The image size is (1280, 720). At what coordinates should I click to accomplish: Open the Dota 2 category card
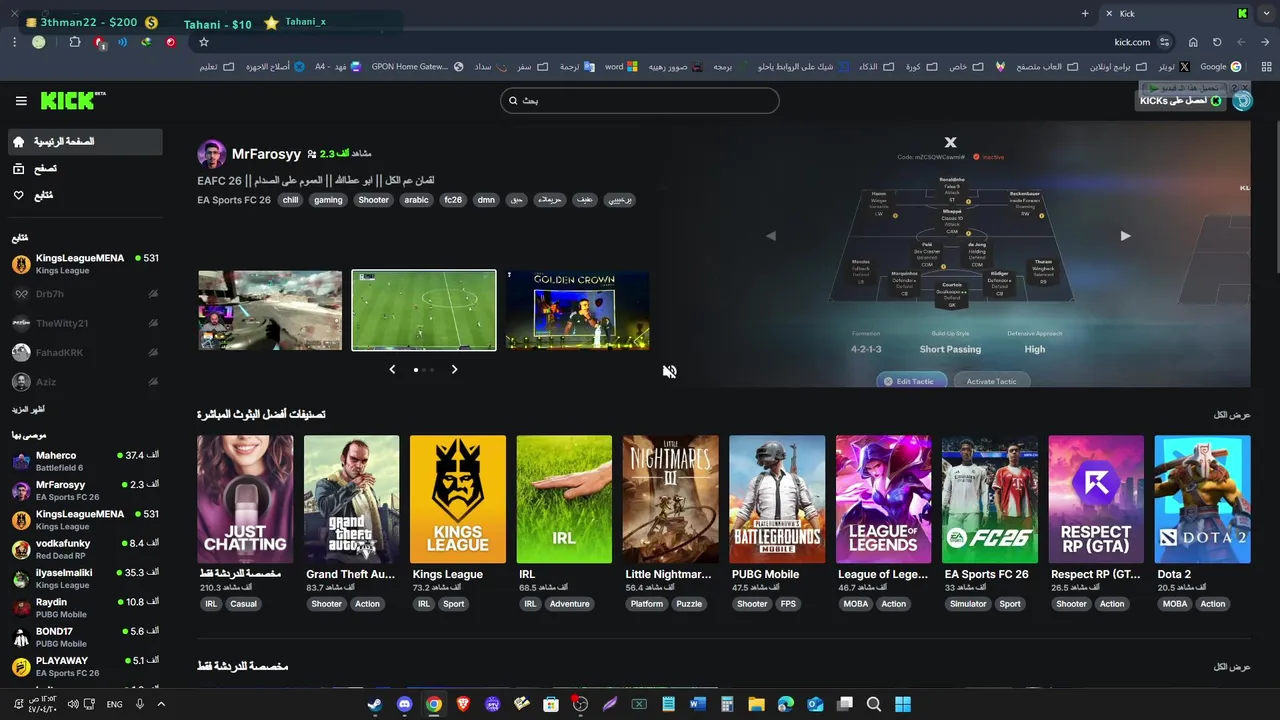[x=1202, y=499]
